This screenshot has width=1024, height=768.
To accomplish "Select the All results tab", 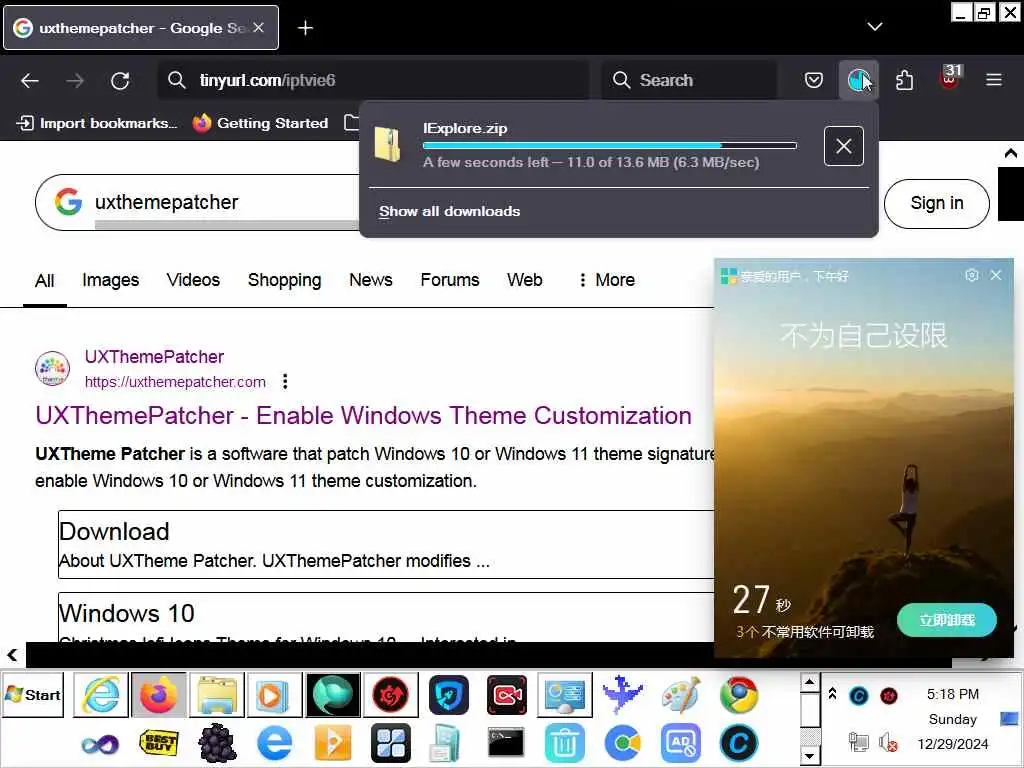I will pyautogui.click(x=44, y=281).
